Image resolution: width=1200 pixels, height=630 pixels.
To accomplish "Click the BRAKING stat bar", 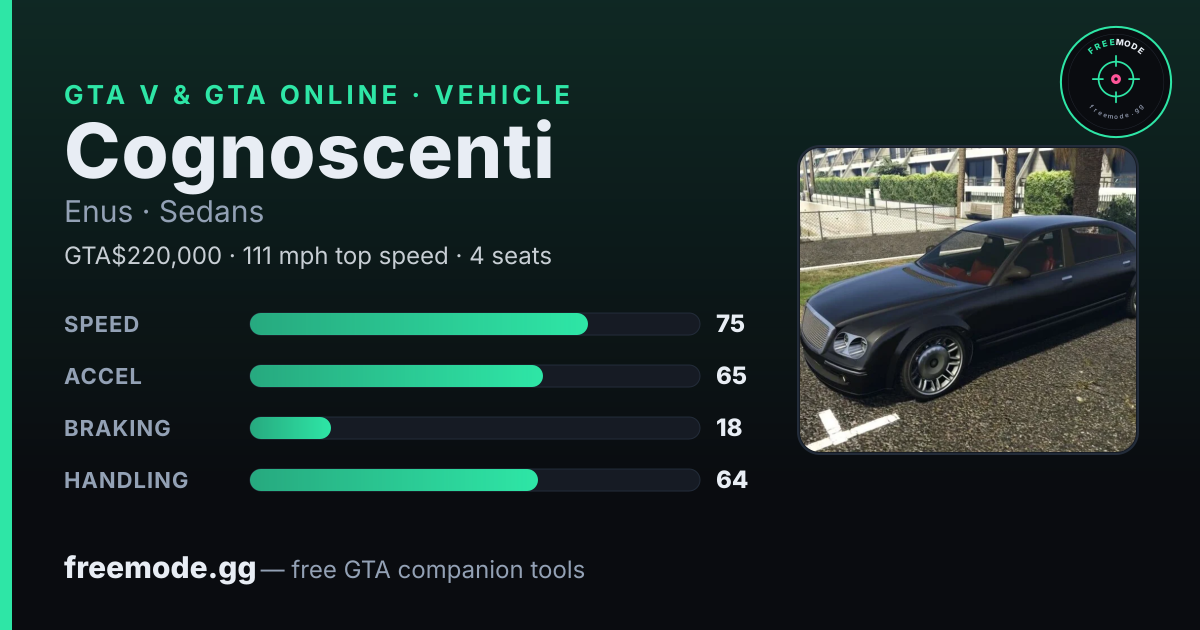I will (x=474, y=428).
